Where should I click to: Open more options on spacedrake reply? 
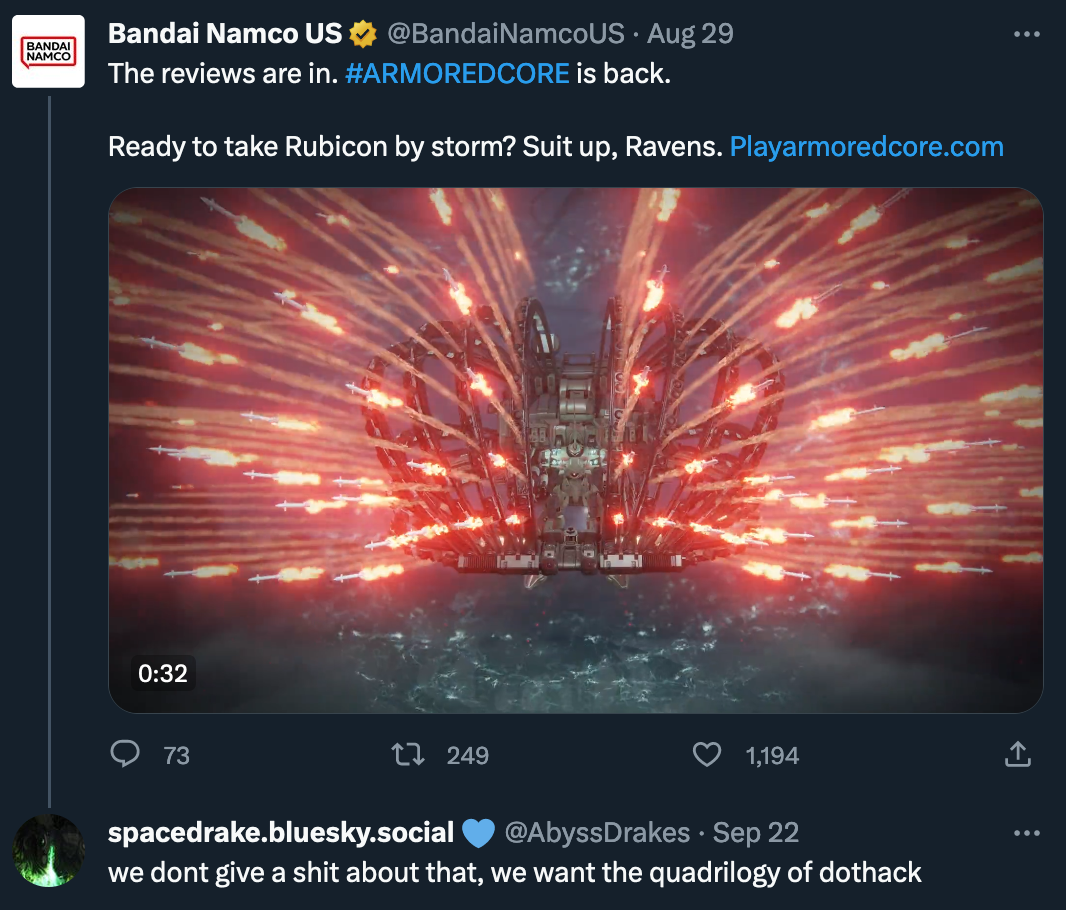tap(1027, 833)
